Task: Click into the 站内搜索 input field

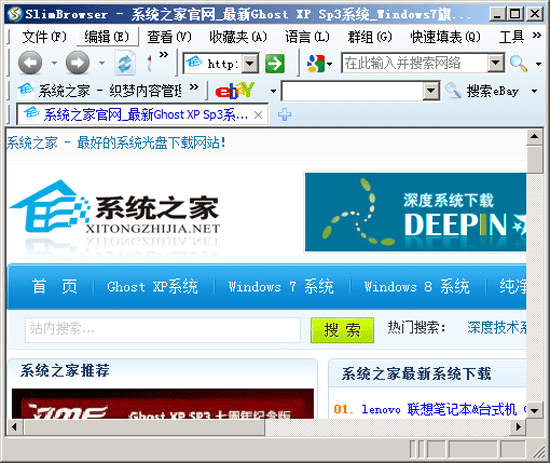Action: tap(163, 330)
